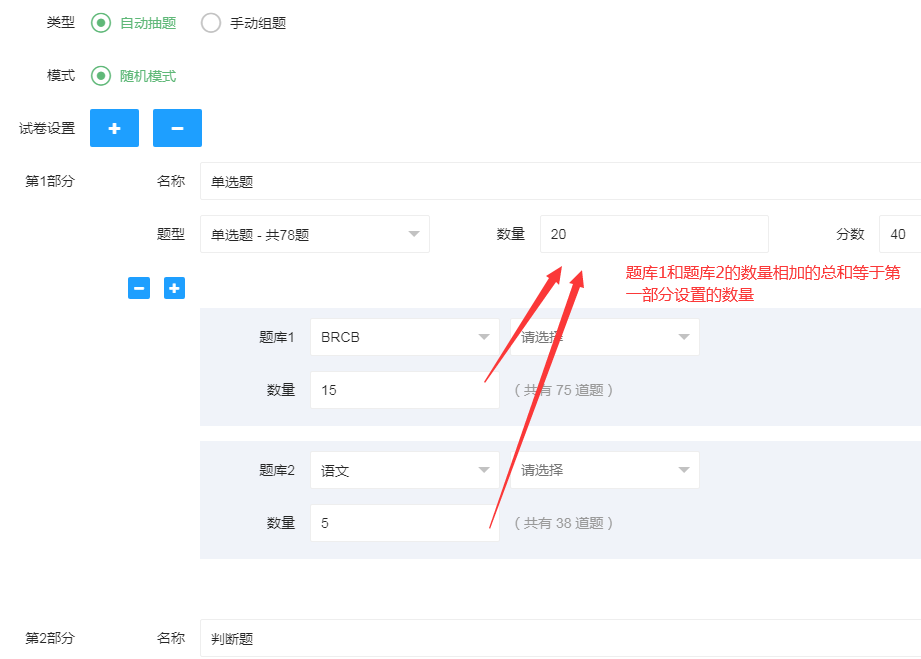Viewport: 921px width, 659px height.
Task: Click the 题库1 数量 field showing 15
Action: 404,390
